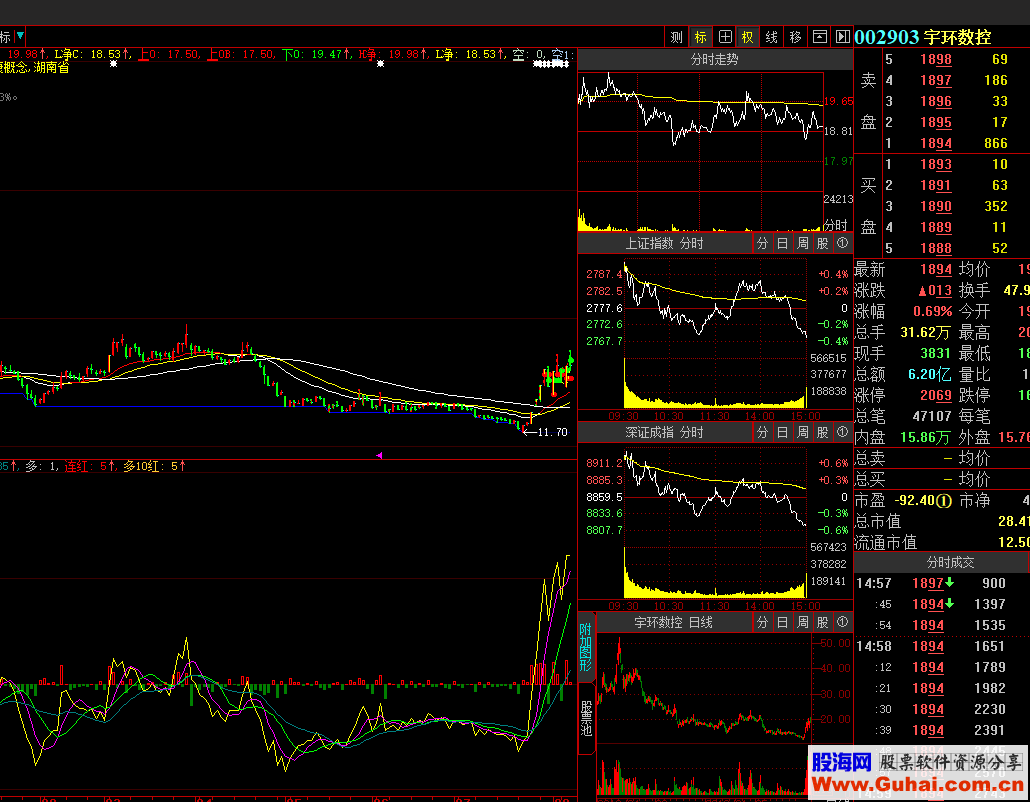Switch 上证指数 panel to 分 view

pyautogui.click(x=762, y=244)
